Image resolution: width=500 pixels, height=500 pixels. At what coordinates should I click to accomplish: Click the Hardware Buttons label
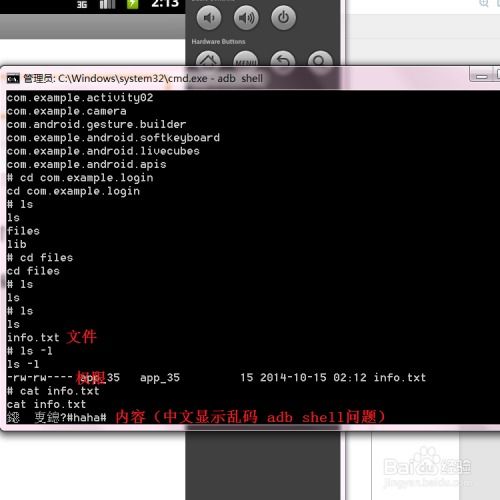tap(218, 42)
